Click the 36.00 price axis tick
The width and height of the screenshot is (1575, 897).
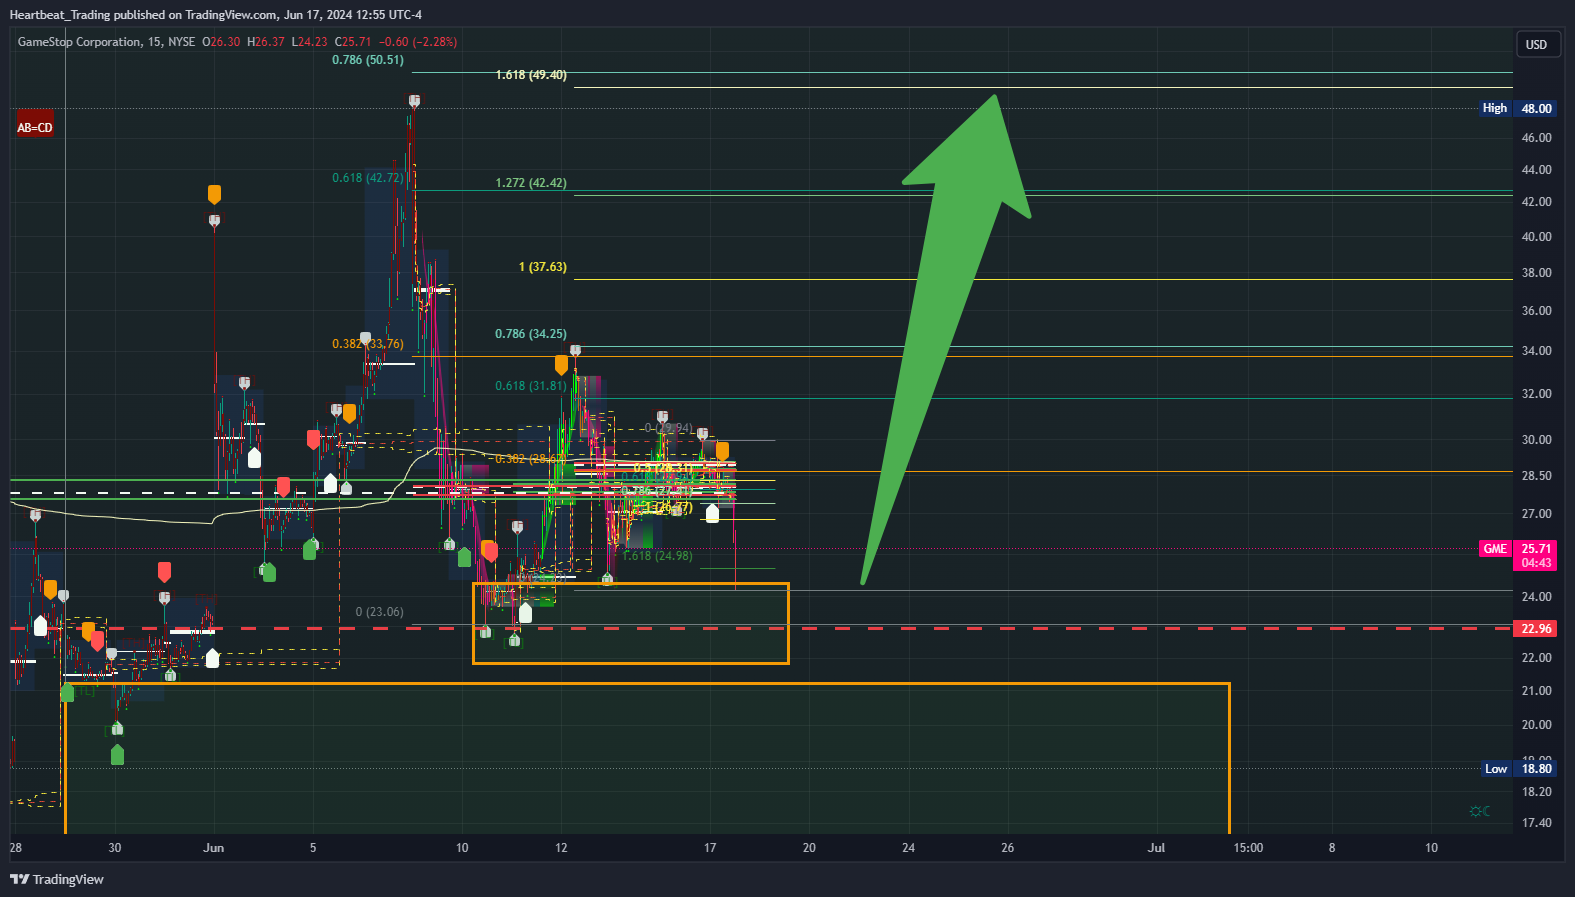(1537, 311)
